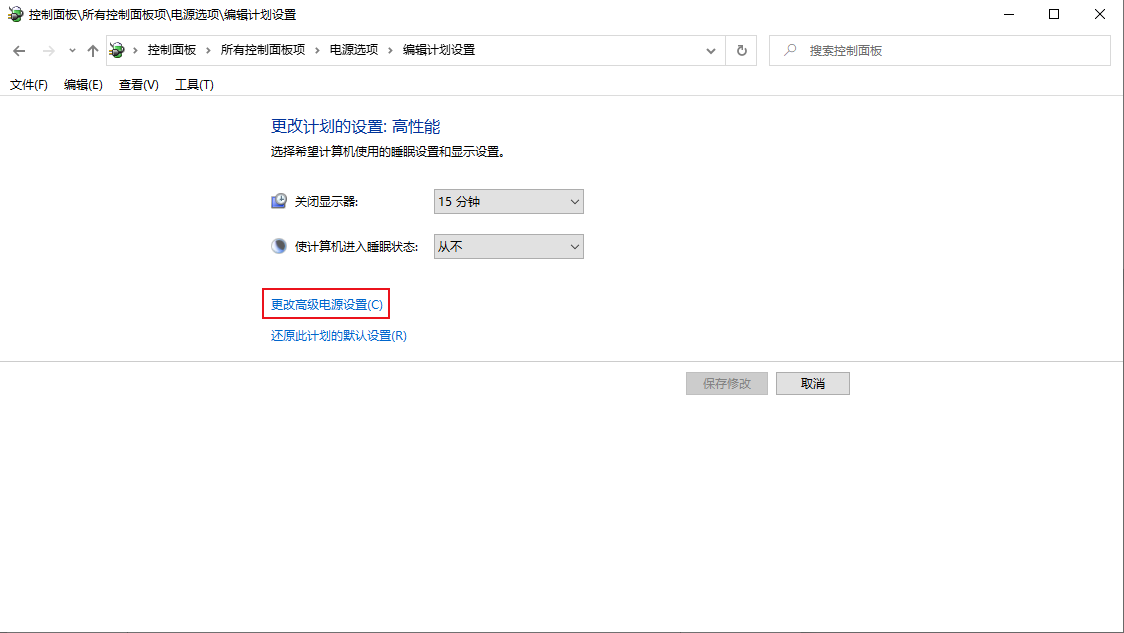This screenshot has width=1124, height=633.
Task: Focus the 搜索控制面板 search field
Action: (x=940, y=50)
